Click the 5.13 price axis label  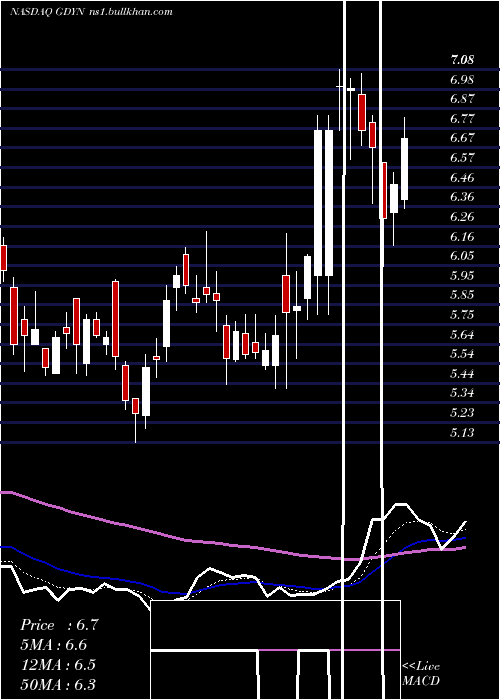[462, 432]
